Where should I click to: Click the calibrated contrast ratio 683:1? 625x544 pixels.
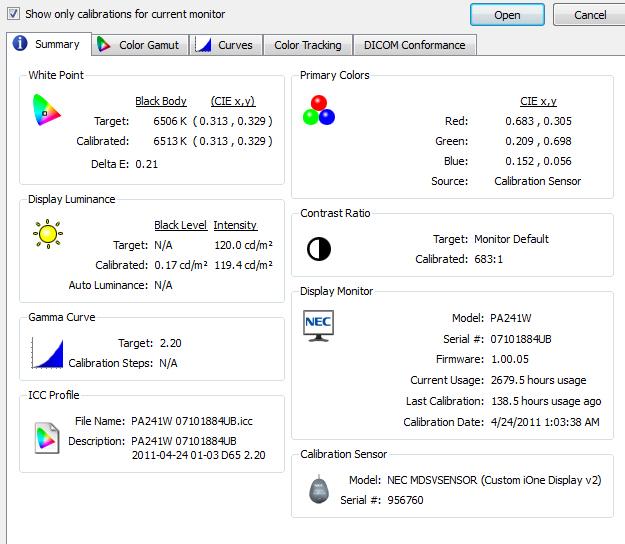[489, 259]
